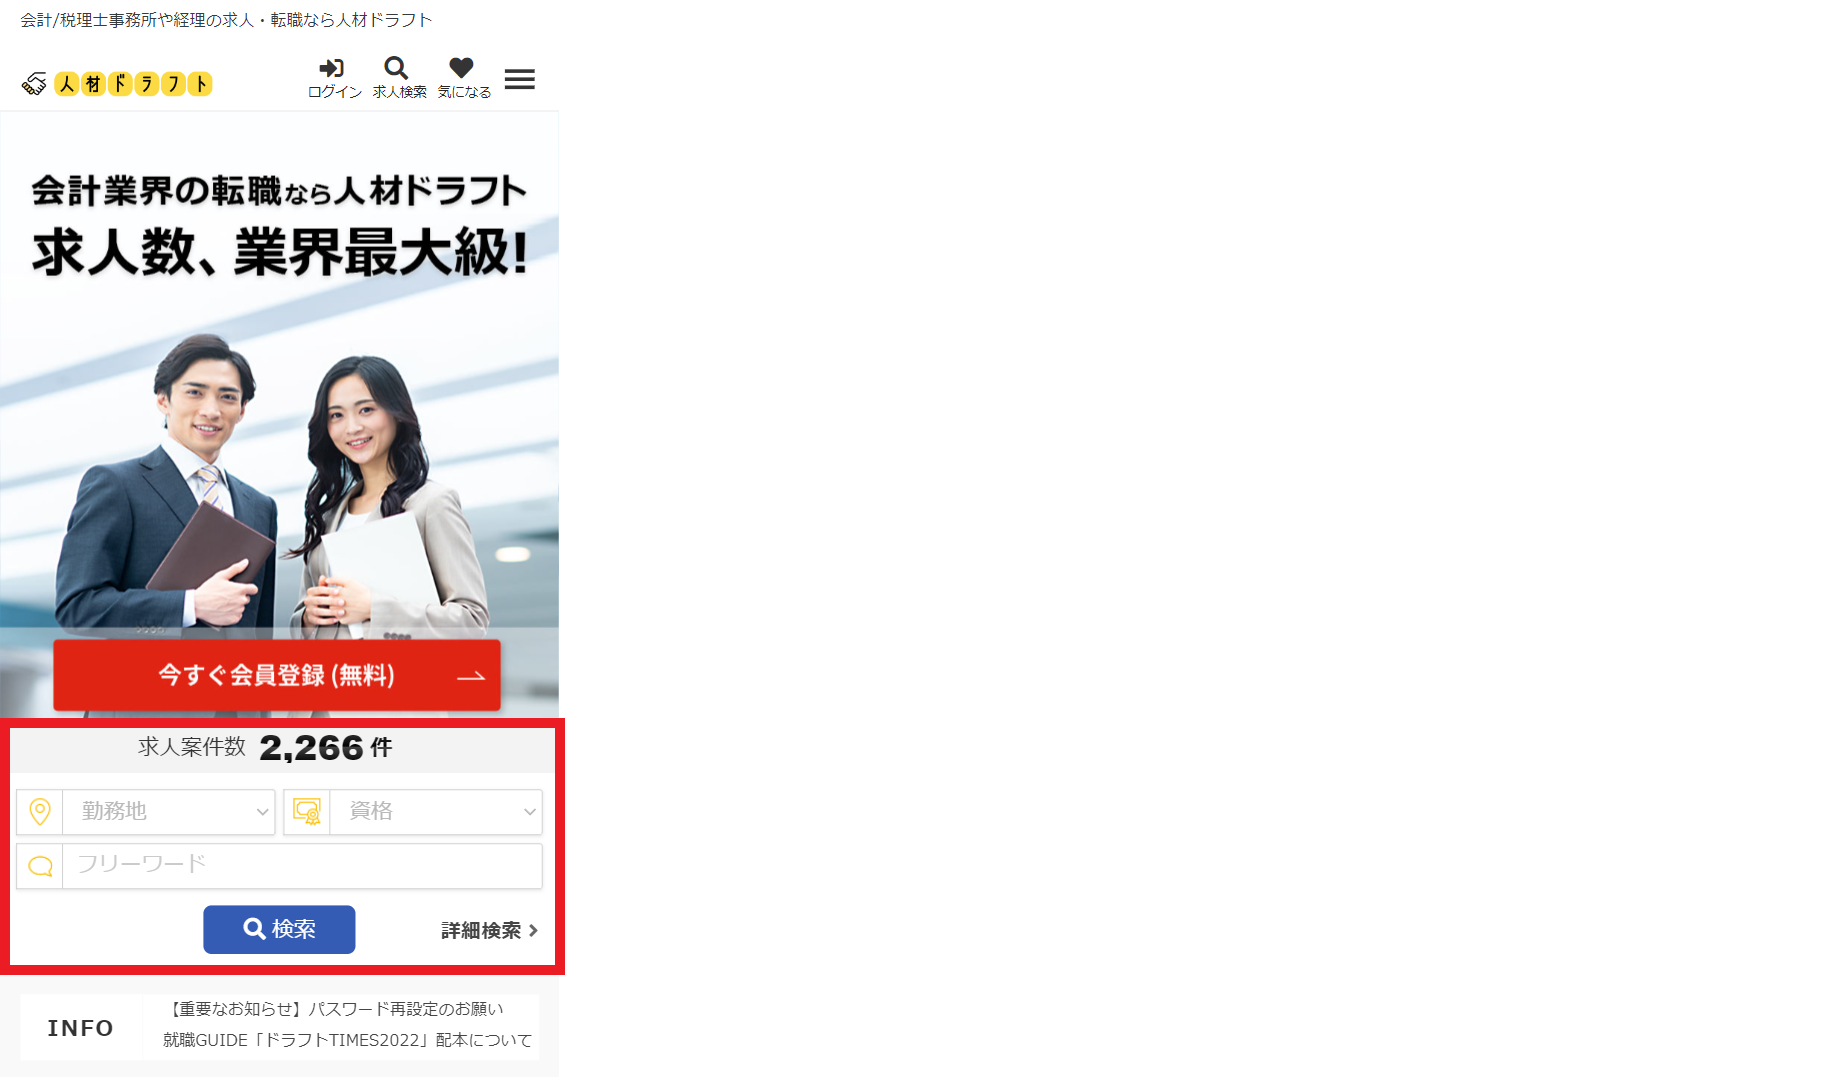Open 【重要なお知らせ】パスワード再設定のお願い notice
Viewport: 1829px width, 1077px height.
[335, 1009]
